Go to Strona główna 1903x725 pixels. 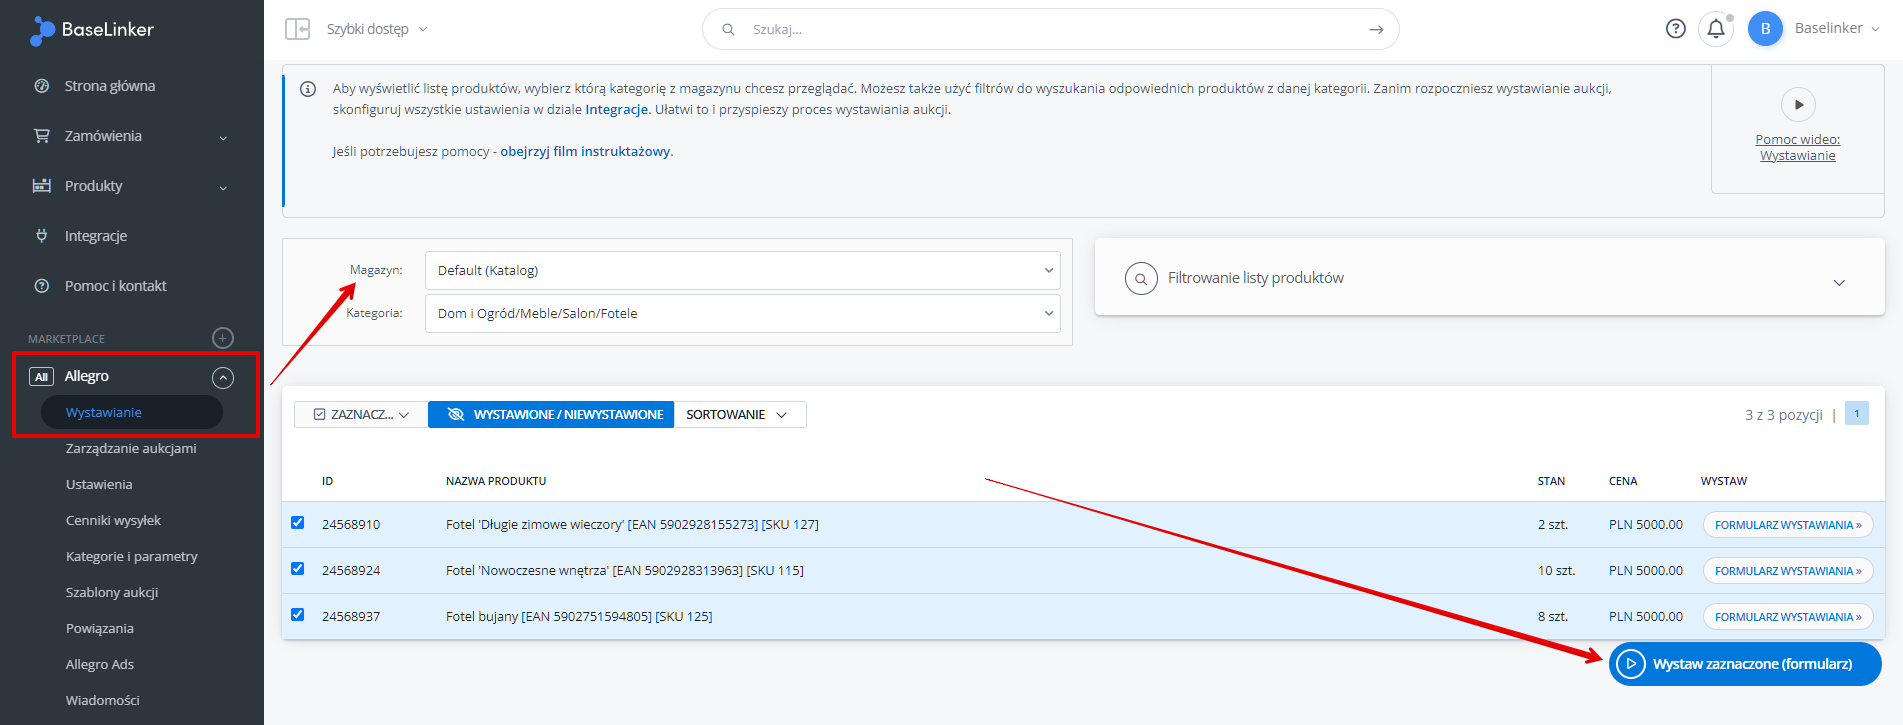point(110,86)
